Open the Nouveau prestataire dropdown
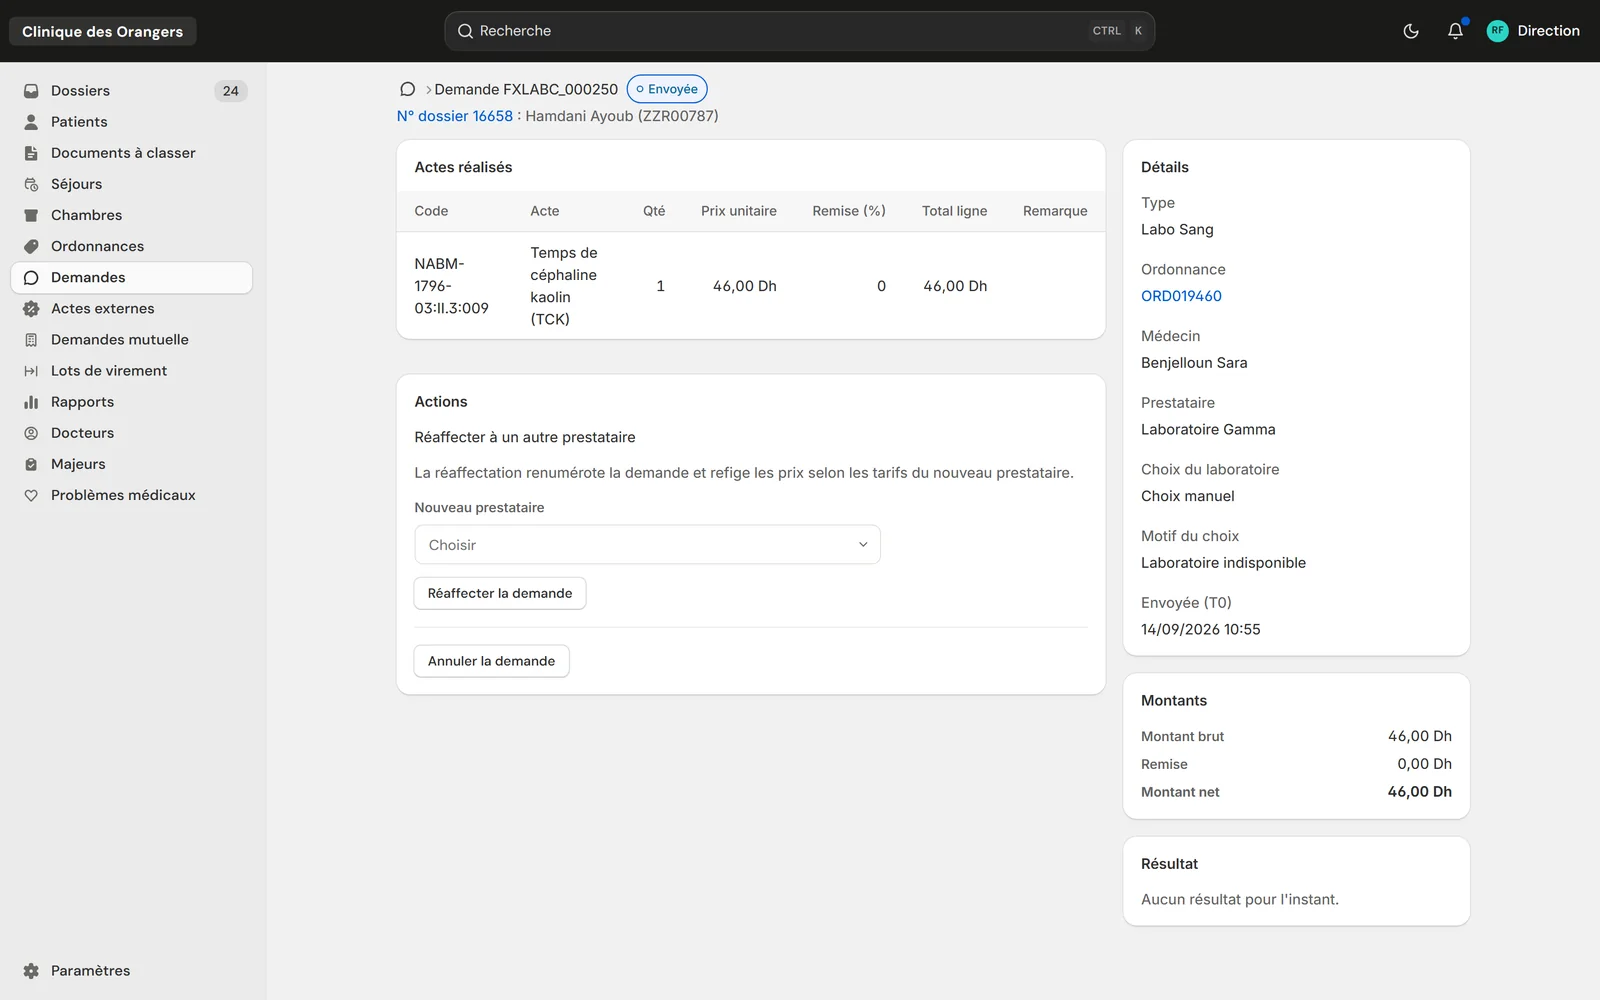 coord(647,545)
